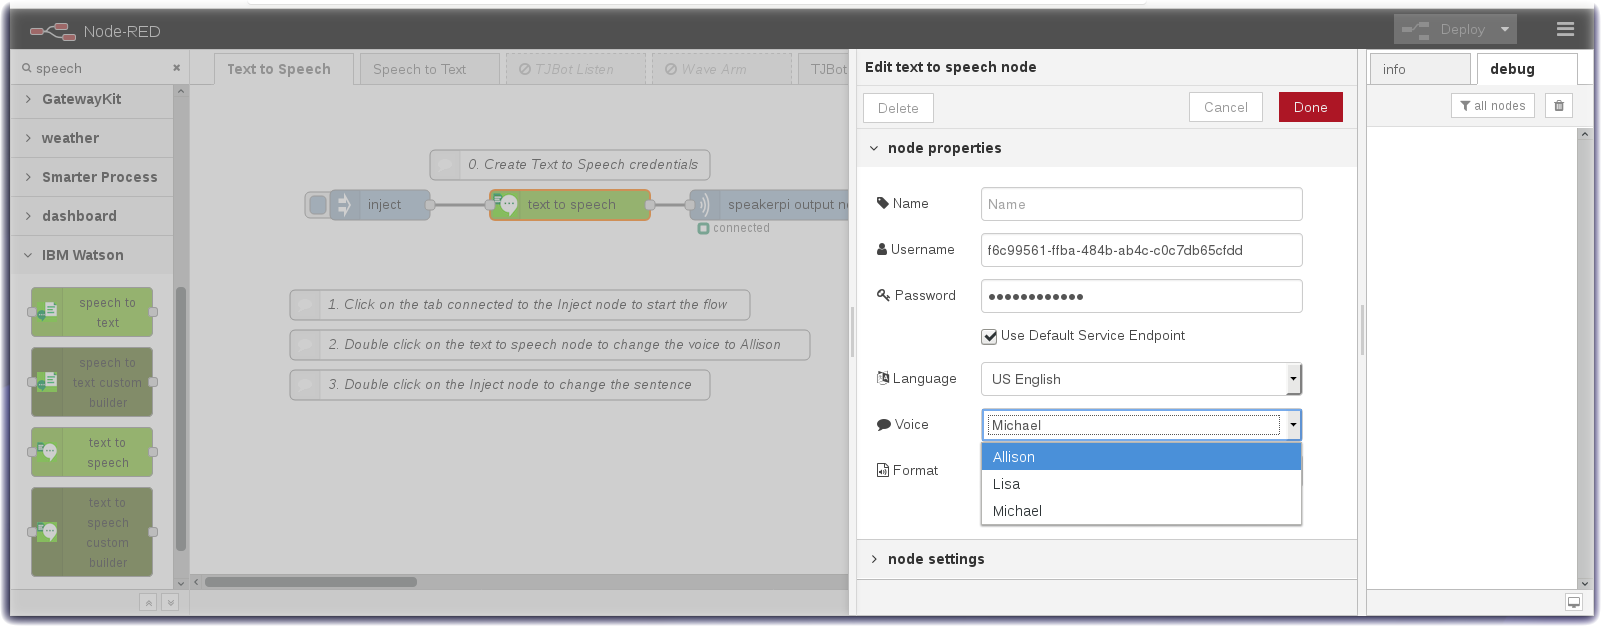Expand all palette categories
The width and height of the screenshot is (1601, 626).
click(x=170, y=602)
